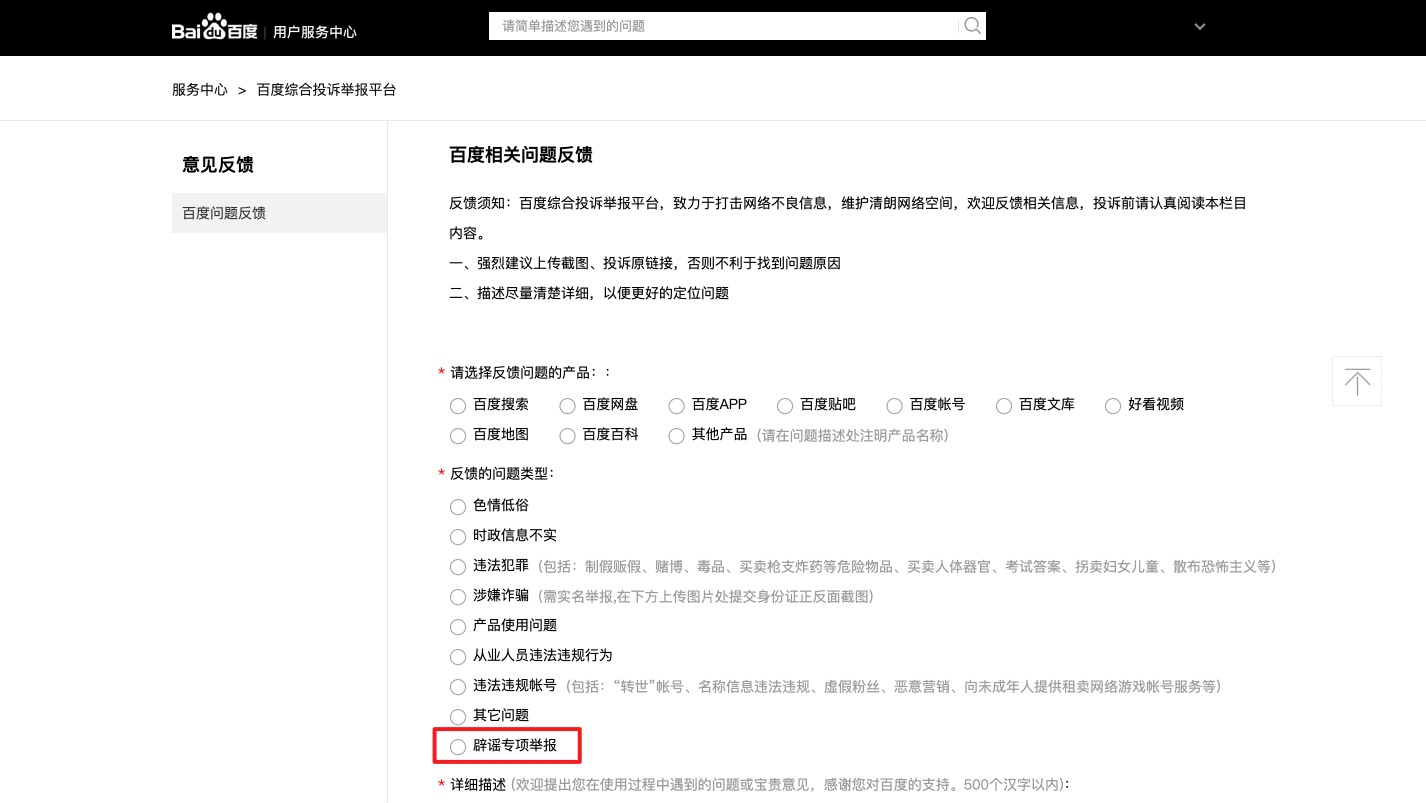
Task: Pick 产品使用问题 radio option
Action: tap(458, 627)
